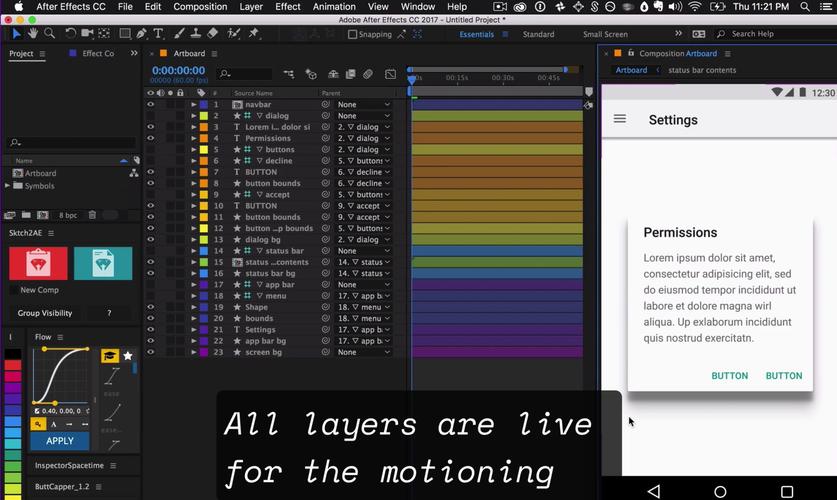This screenshot has width=837, height=500.
Task: Toggle the Frame Blending timeline icon
Action: tap(350, 74)
